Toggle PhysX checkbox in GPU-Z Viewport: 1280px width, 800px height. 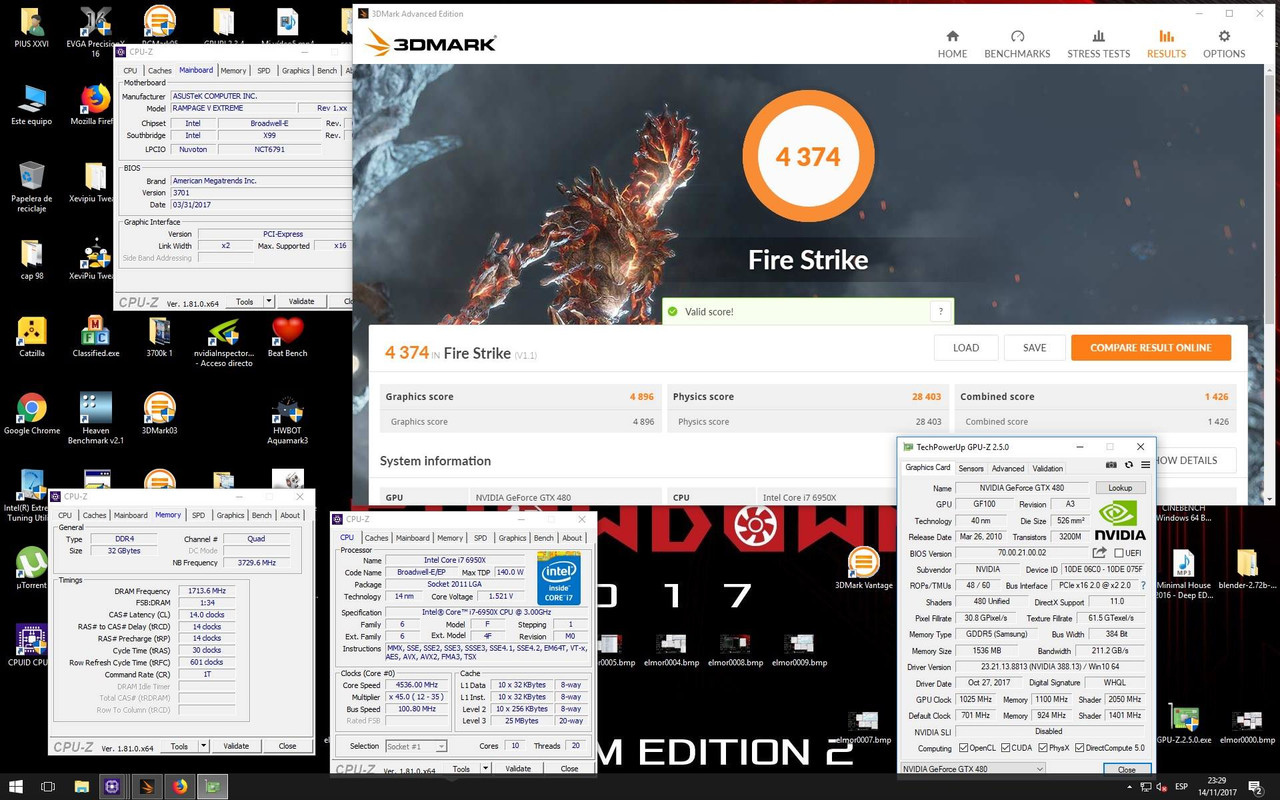point(1043,748)
